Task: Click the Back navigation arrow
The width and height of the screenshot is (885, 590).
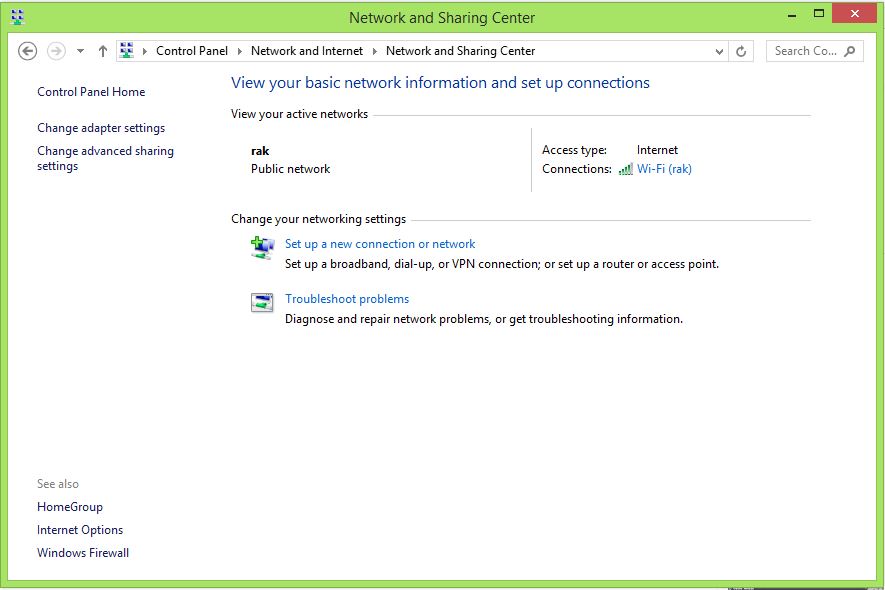Action: pos(27,51)
